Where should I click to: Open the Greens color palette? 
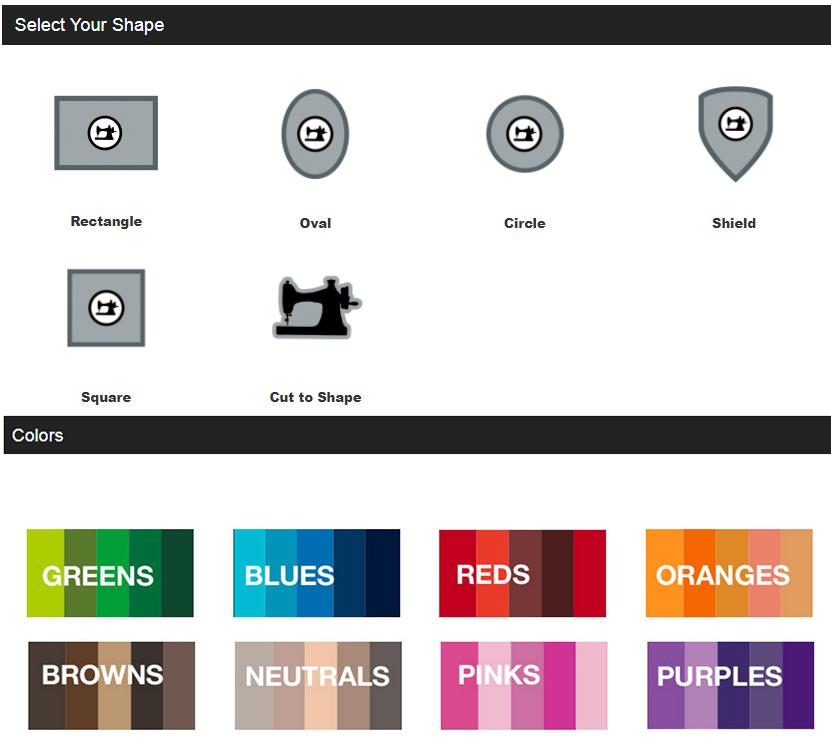(110, 573)
